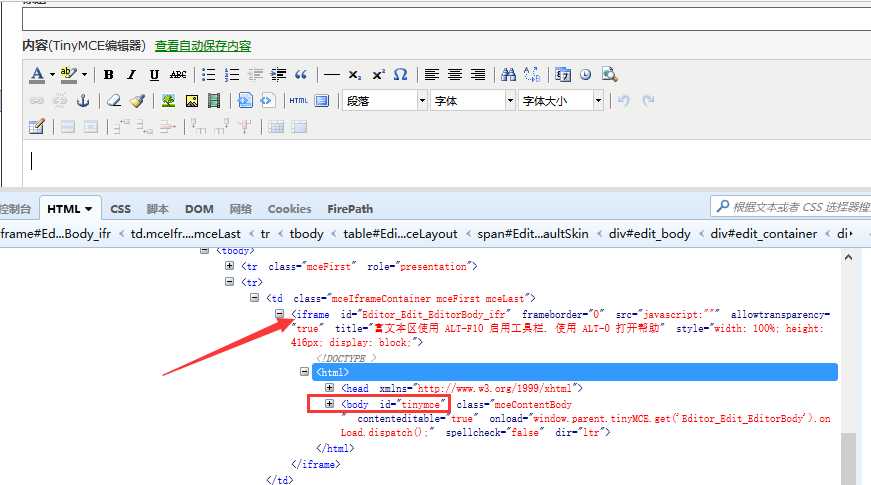Increase indent of the paragraph
This screenshot has height=485, width=871.
click(278, 75)
